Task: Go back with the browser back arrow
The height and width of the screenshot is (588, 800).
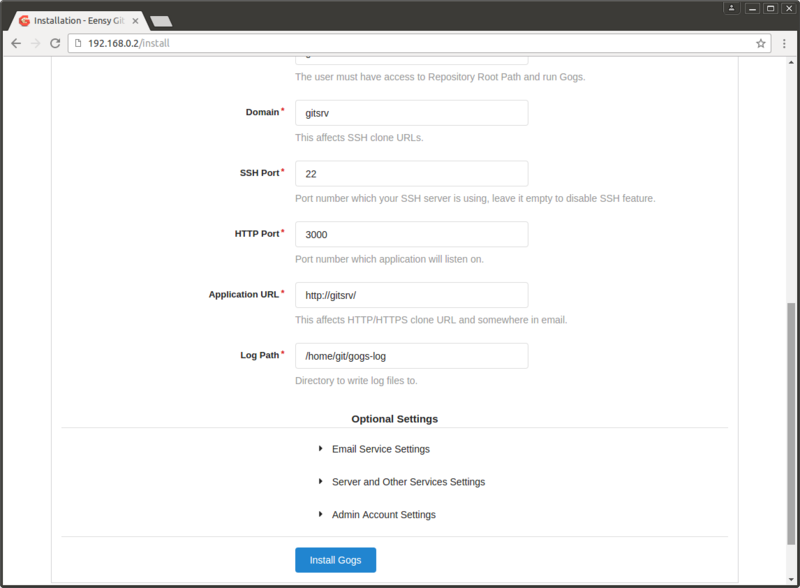Action: (x=16, y=43)
